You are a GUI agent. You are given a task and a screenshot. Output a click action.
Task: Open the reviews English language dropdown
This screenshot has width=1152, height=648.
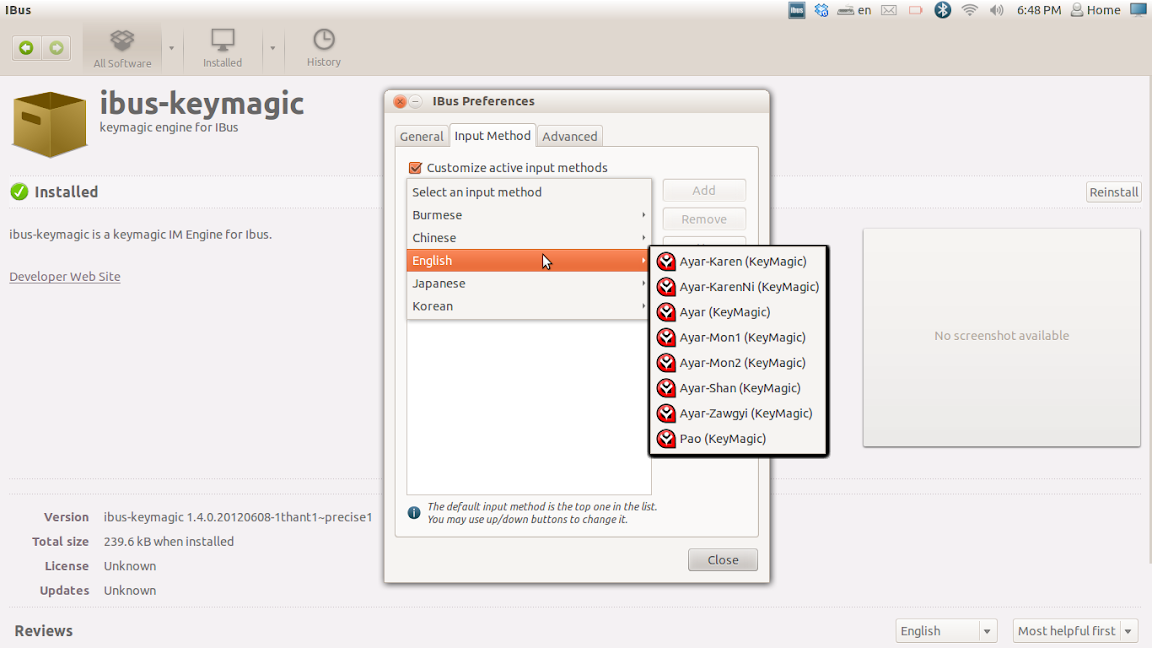947,630
